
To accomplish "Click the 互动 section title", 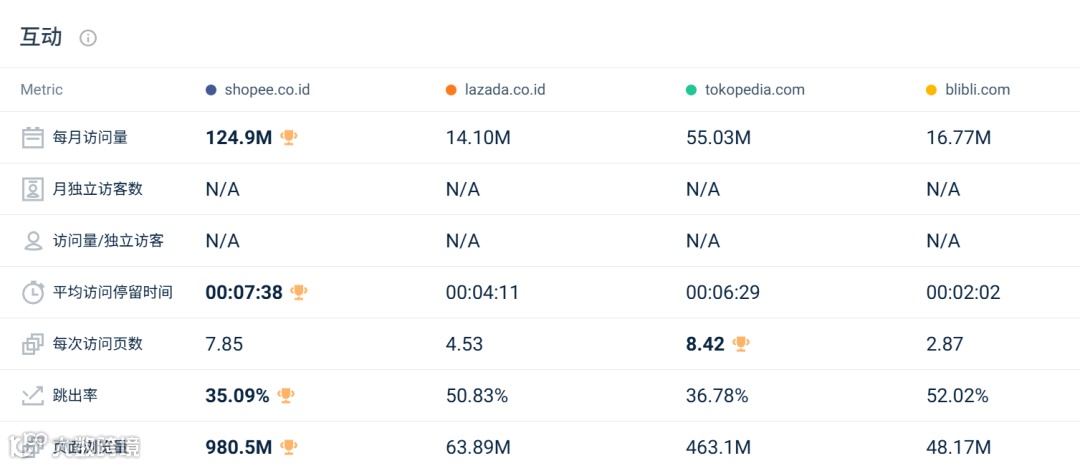I will [x=41, y=38].
